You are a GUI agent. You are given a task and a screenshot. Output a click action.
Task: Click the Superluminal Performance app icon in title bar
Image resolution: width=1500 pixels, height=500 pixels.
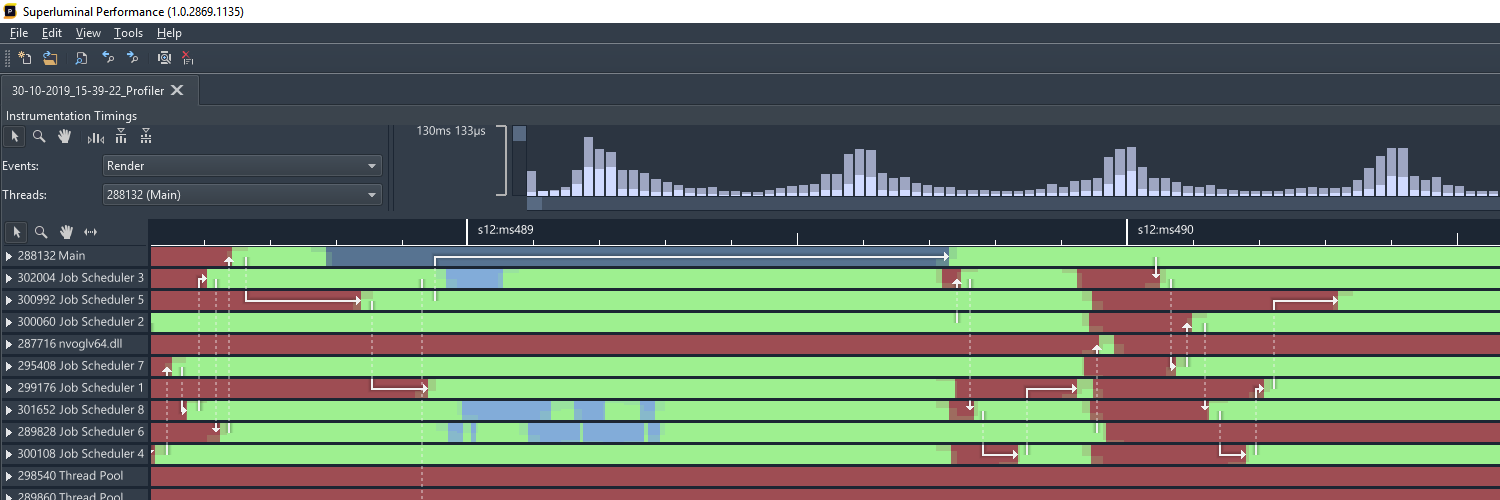pyautogui.click(x=9, y=11)
